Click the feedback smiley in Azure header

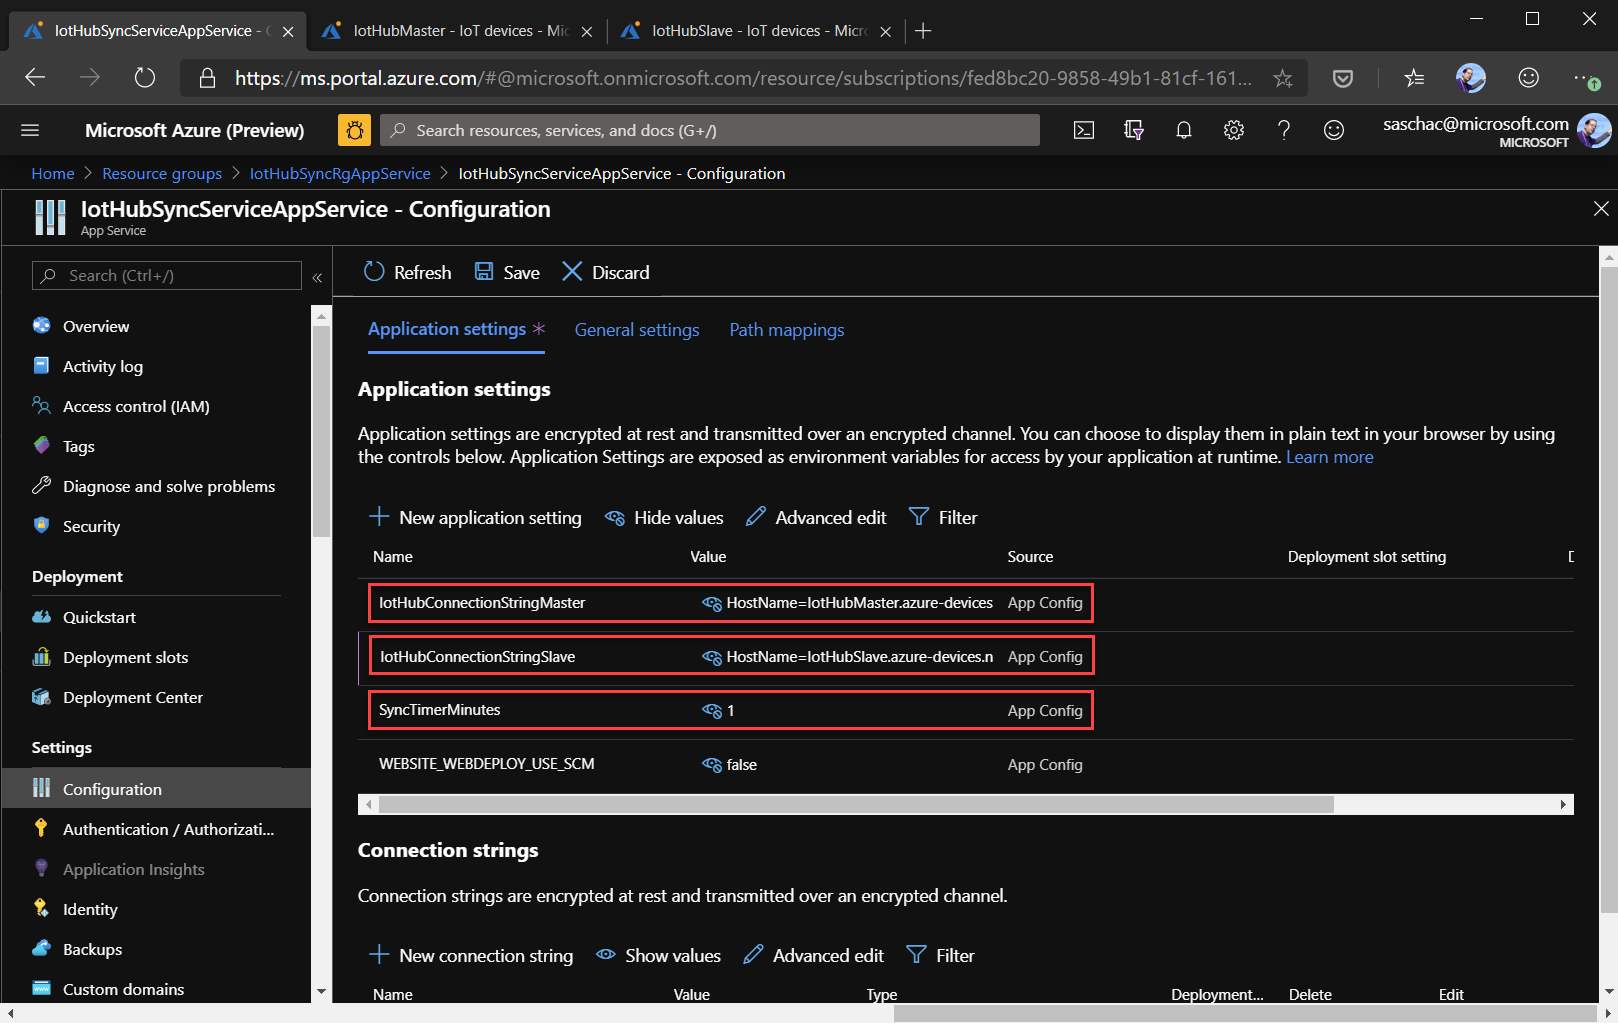click(x=1333, y=130)
